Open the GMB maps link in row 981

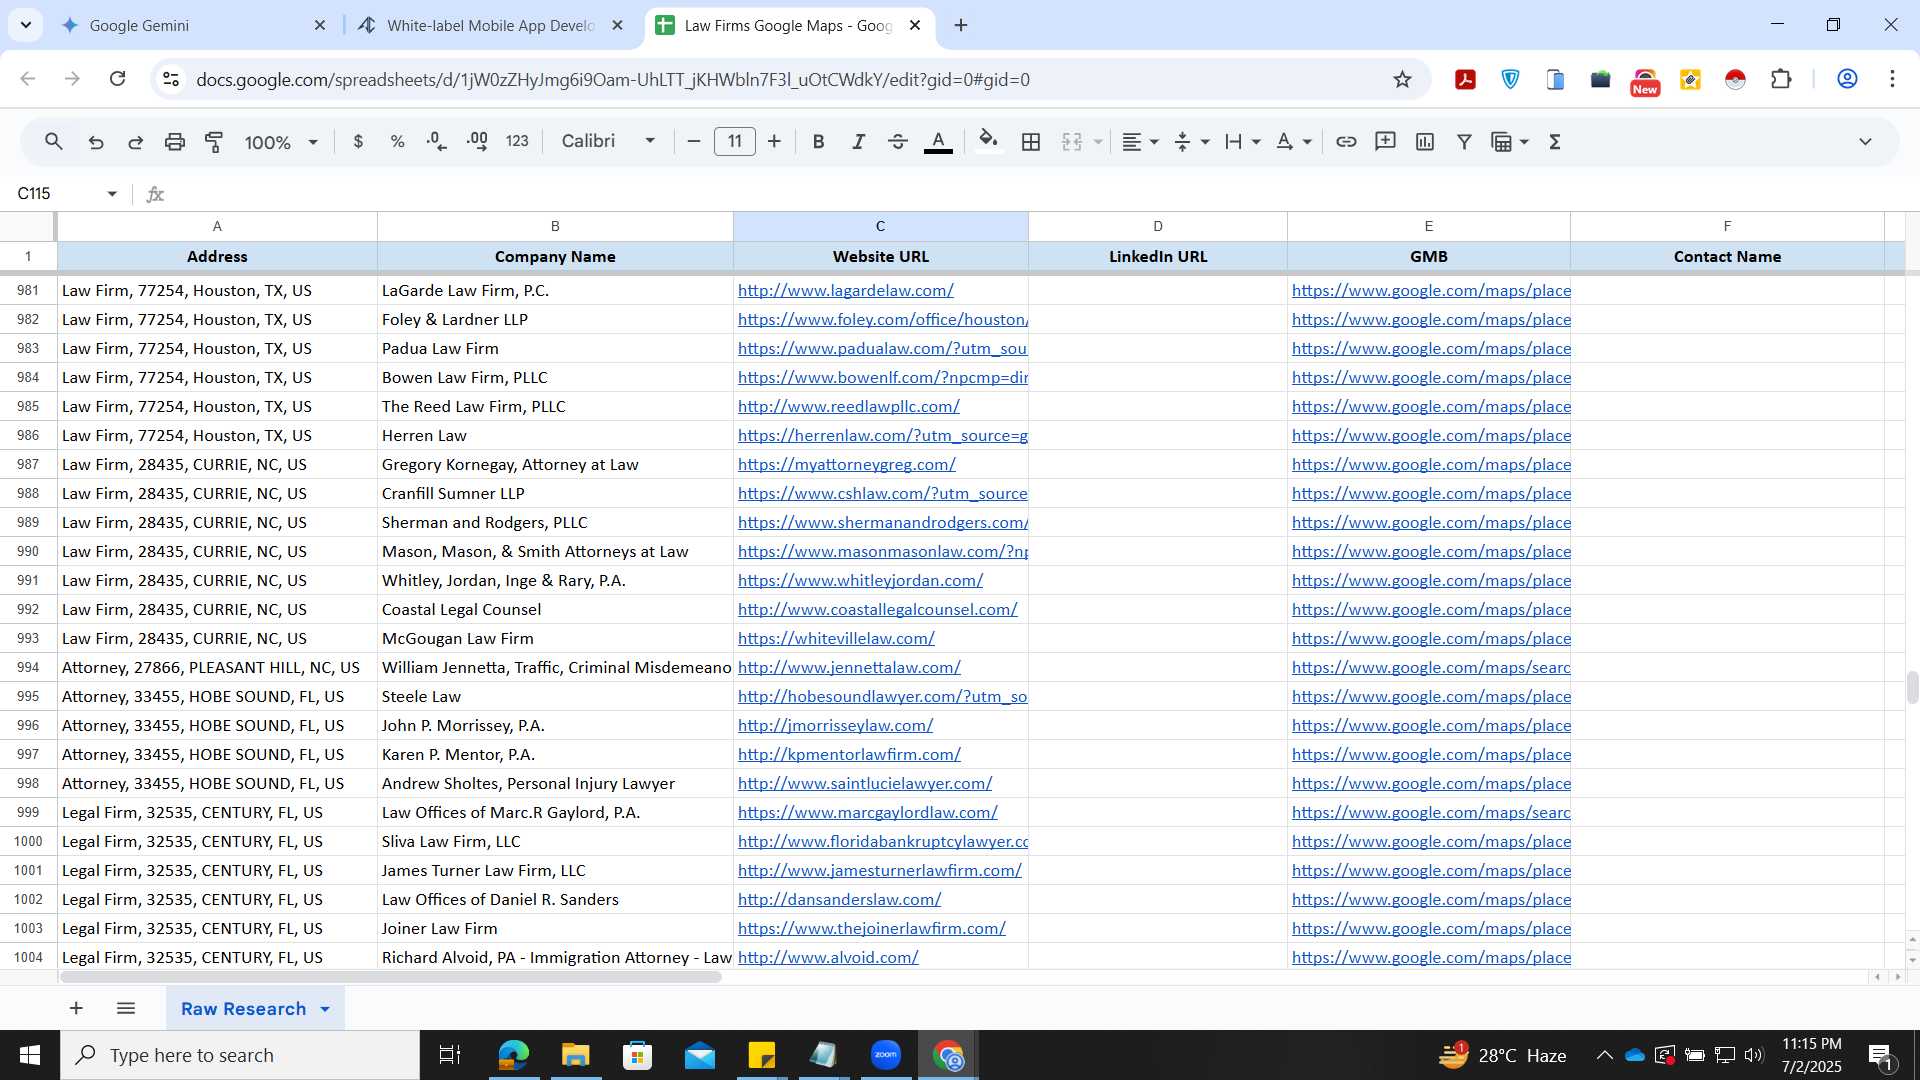[1431, 291]
